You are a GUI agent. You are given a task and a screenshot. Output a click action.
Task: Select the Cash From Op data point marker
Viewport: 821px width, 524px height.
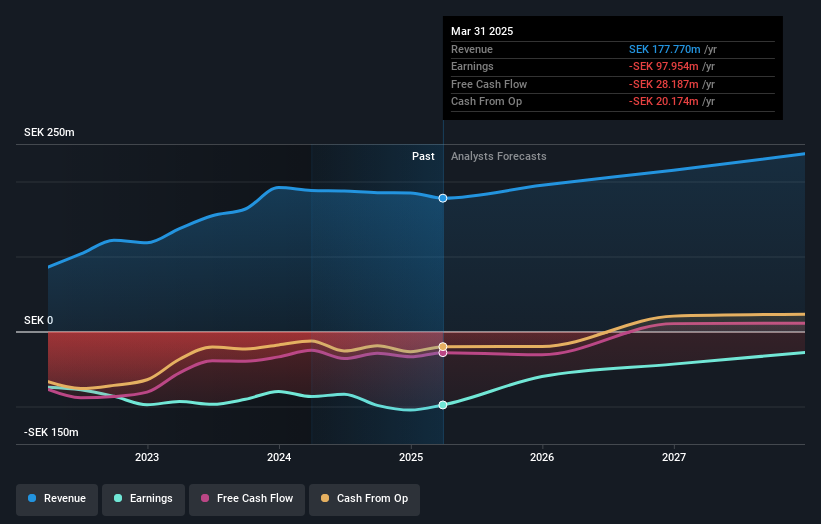(443, 347)
